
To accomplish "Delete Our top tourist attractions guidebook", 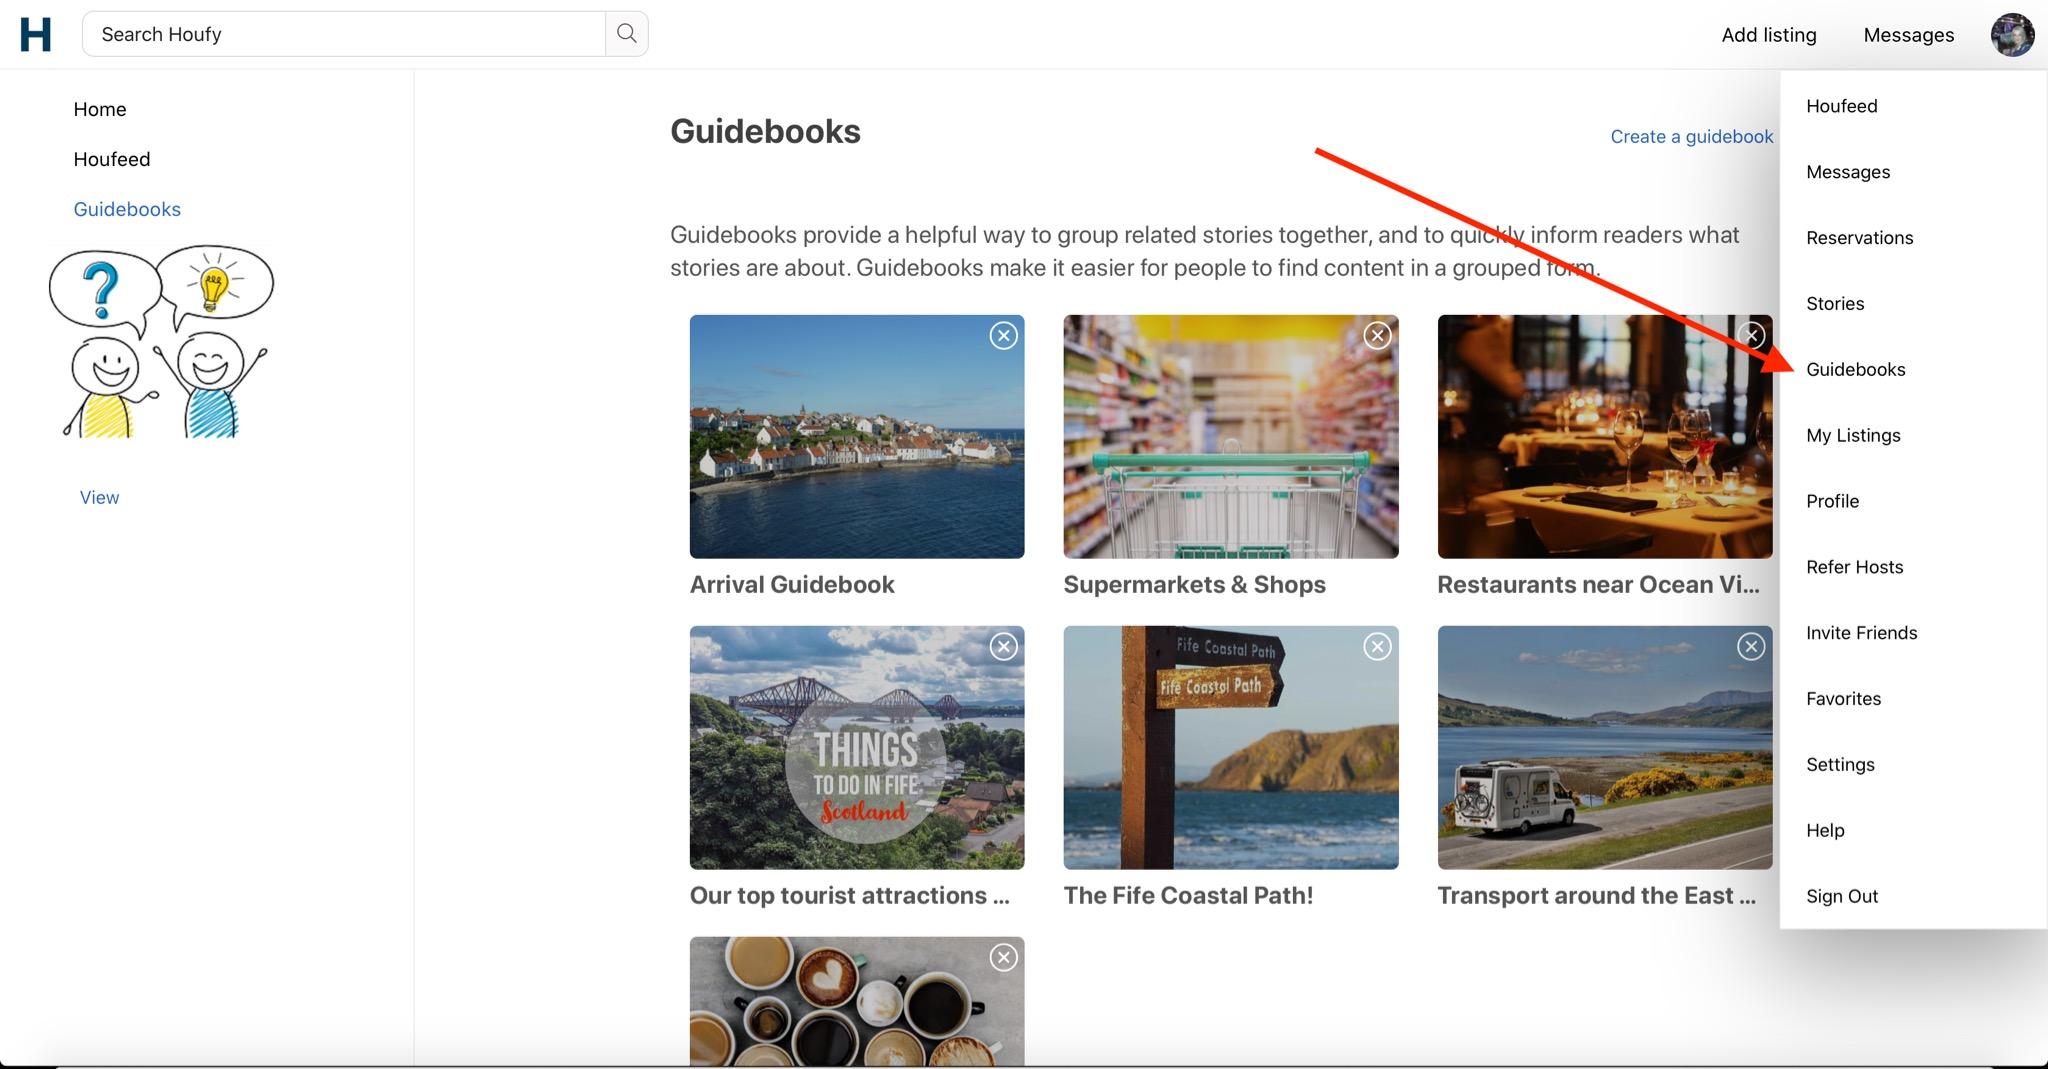I will [1004, 646].
